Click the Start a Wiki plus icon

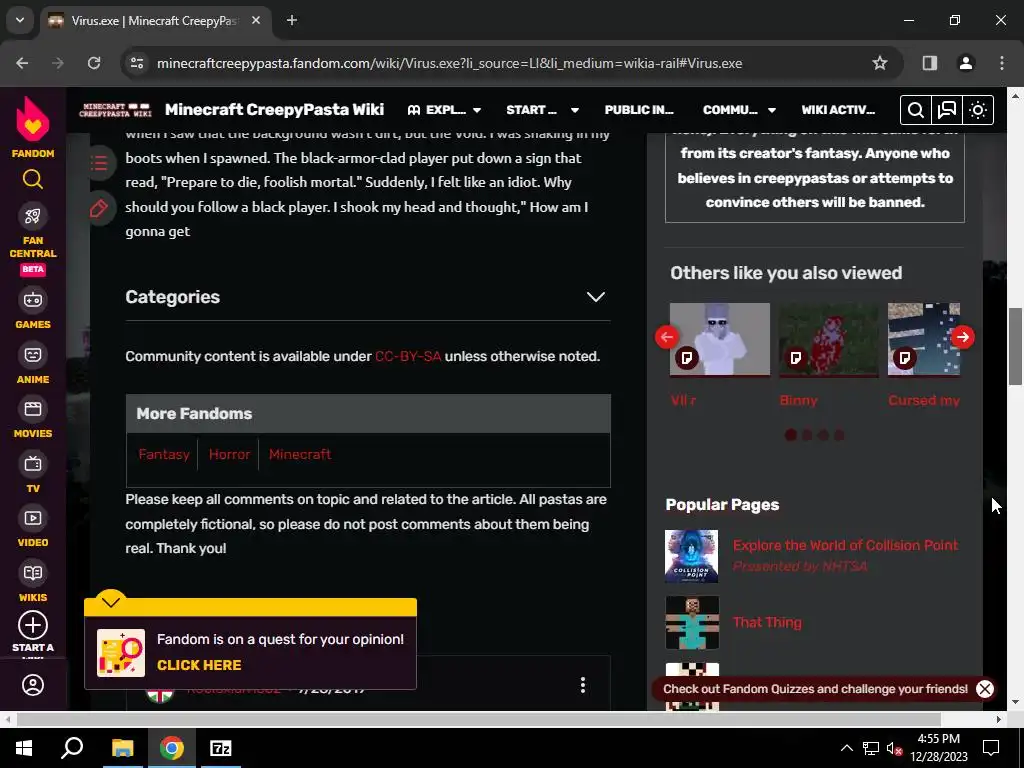click(33, 626)
